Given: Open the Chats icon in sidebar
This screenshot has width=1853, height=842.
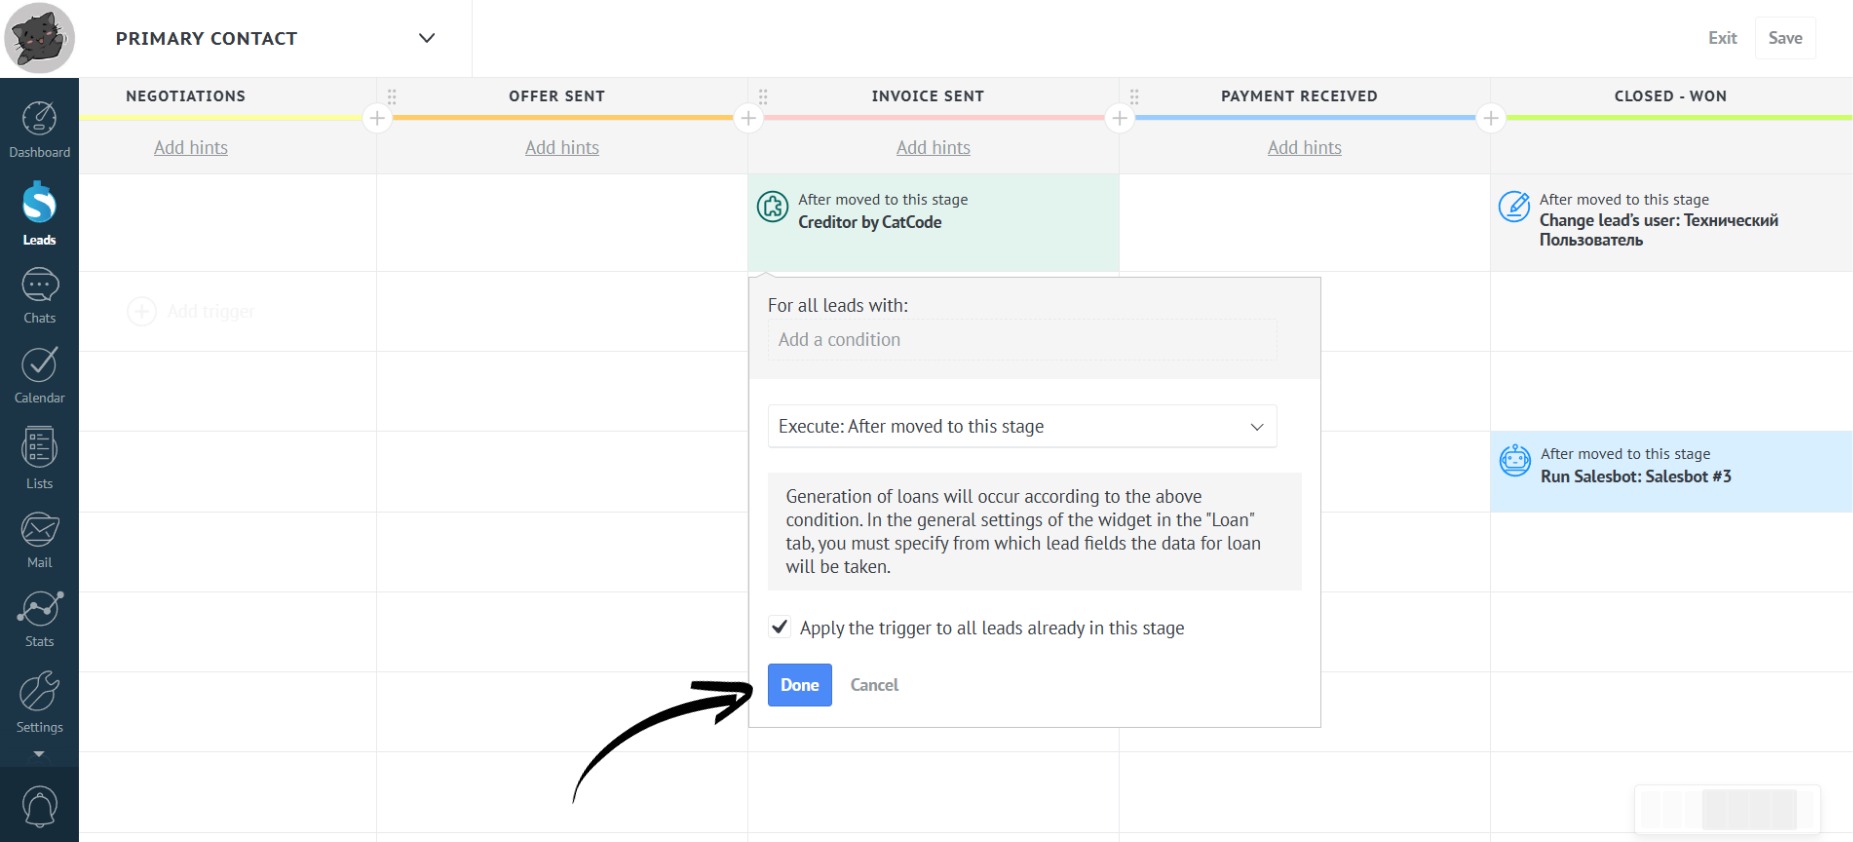Looking at the screenshot, I should click(x=39, y=296).
